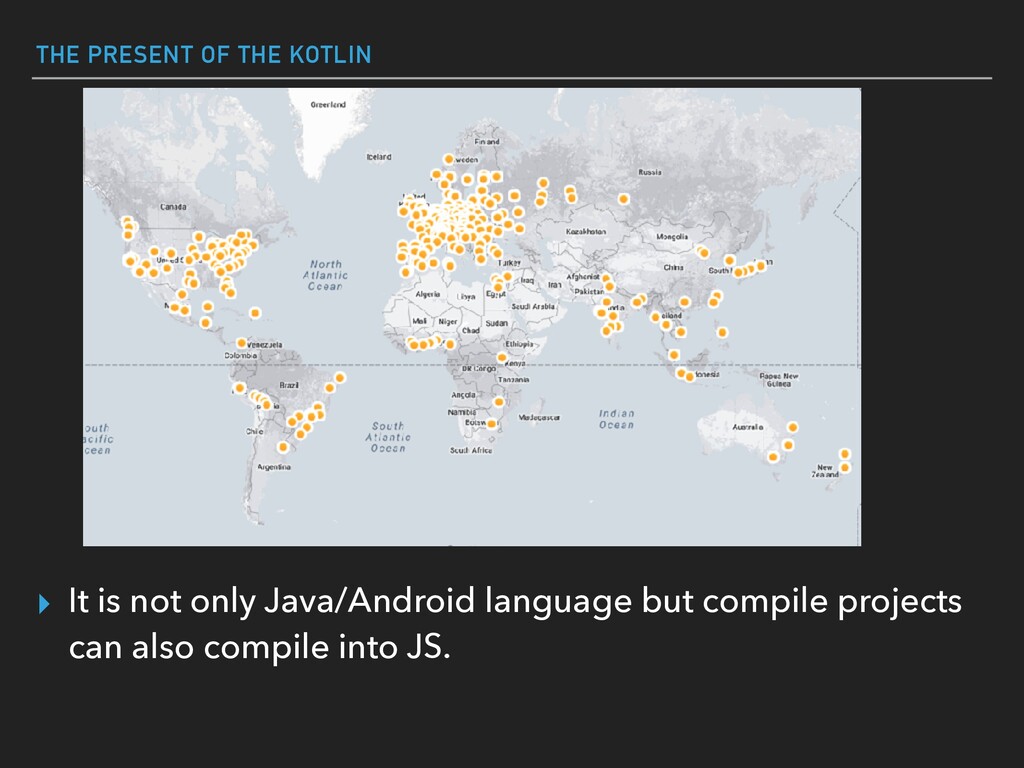Click the 'Colombia' map label
This screenshot has width=1024, height=768.
pos(240,356)
